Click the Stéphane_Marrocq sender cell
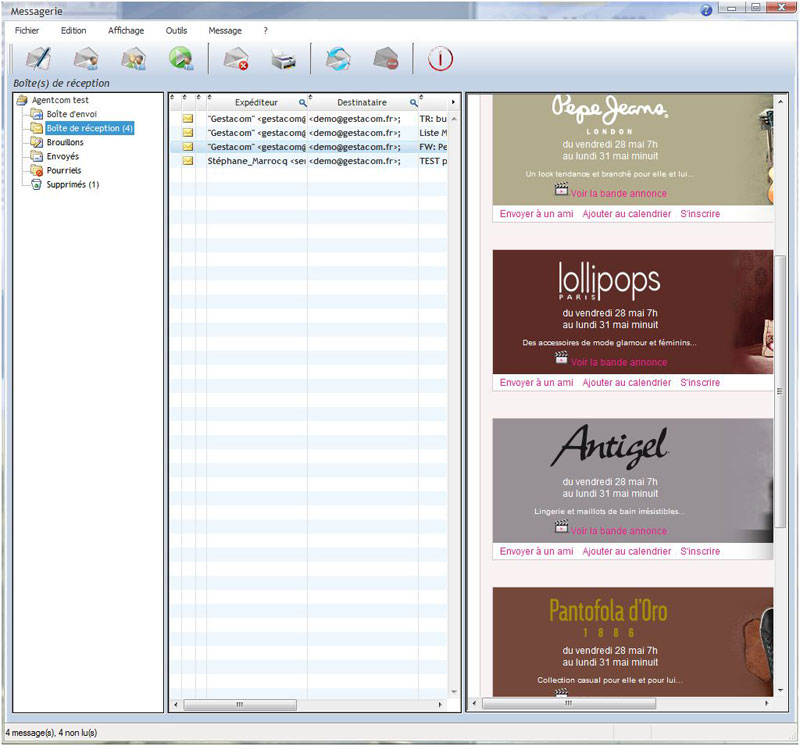800x746 pixels. point(257,161)
